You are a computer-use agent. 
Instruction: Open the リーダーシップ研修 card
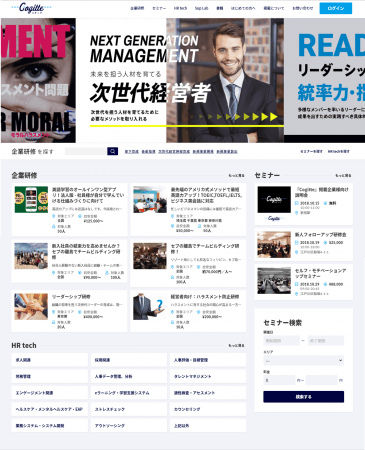point(69,311)
